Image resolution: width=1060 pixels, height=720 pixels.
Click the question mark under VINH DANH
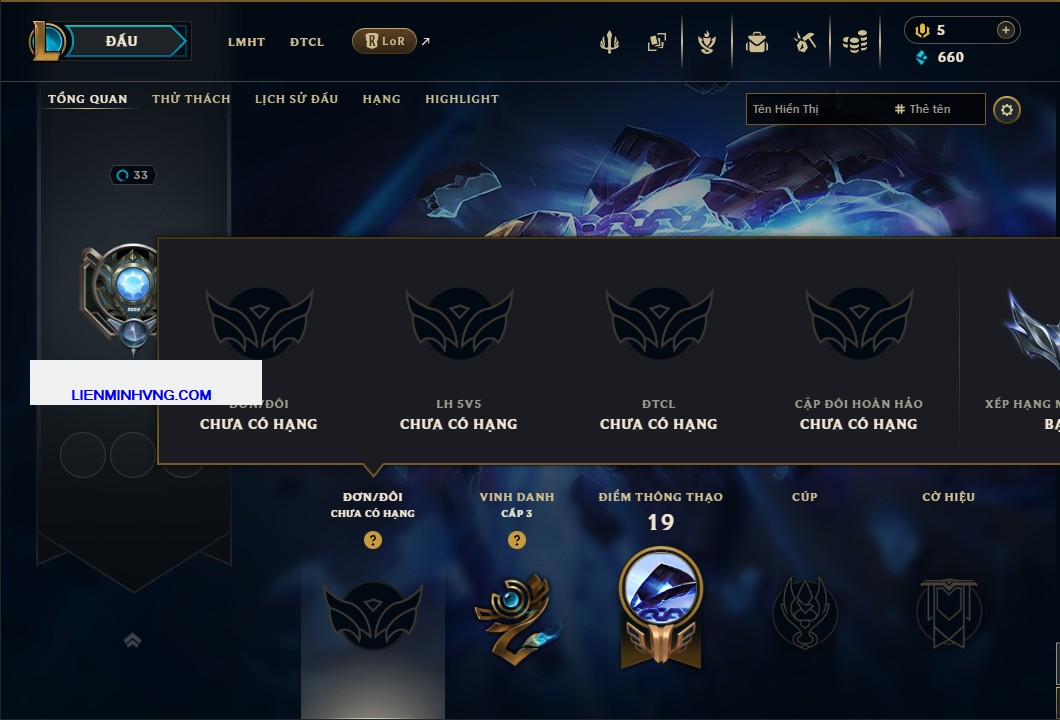[516, 539]
